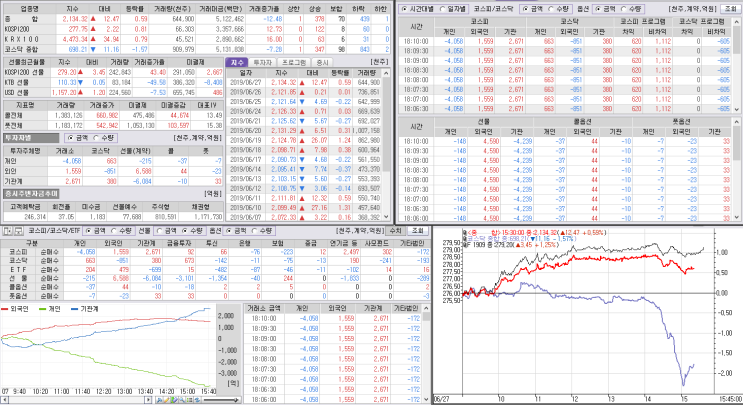Click the USD 선물 row

[113, 92]
